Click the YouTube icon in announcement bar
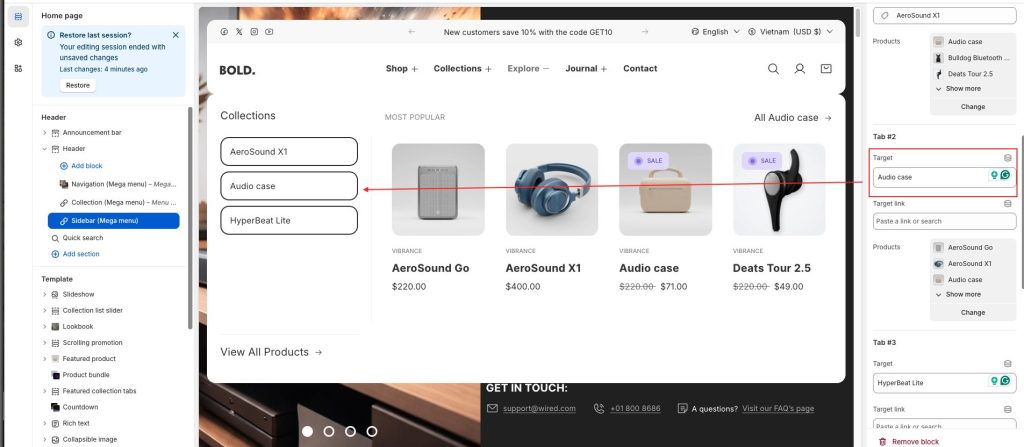The width and height of the screenshot is (1024, 447). 269,32
